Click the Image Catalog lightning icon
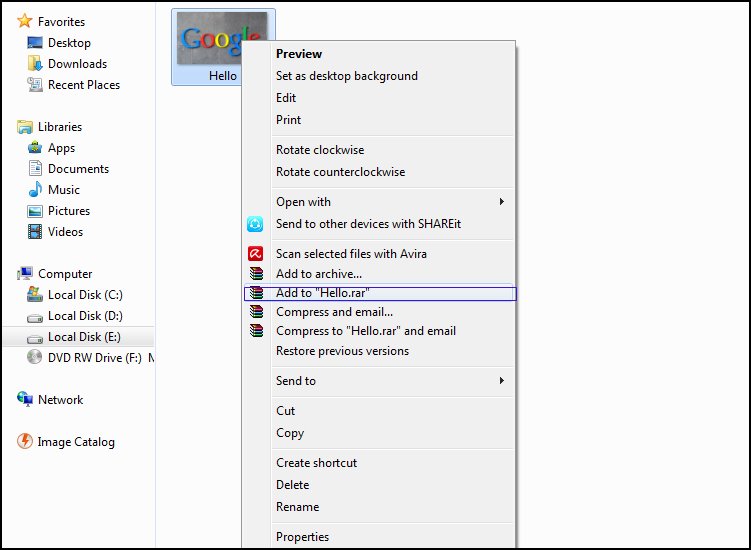 24,441
